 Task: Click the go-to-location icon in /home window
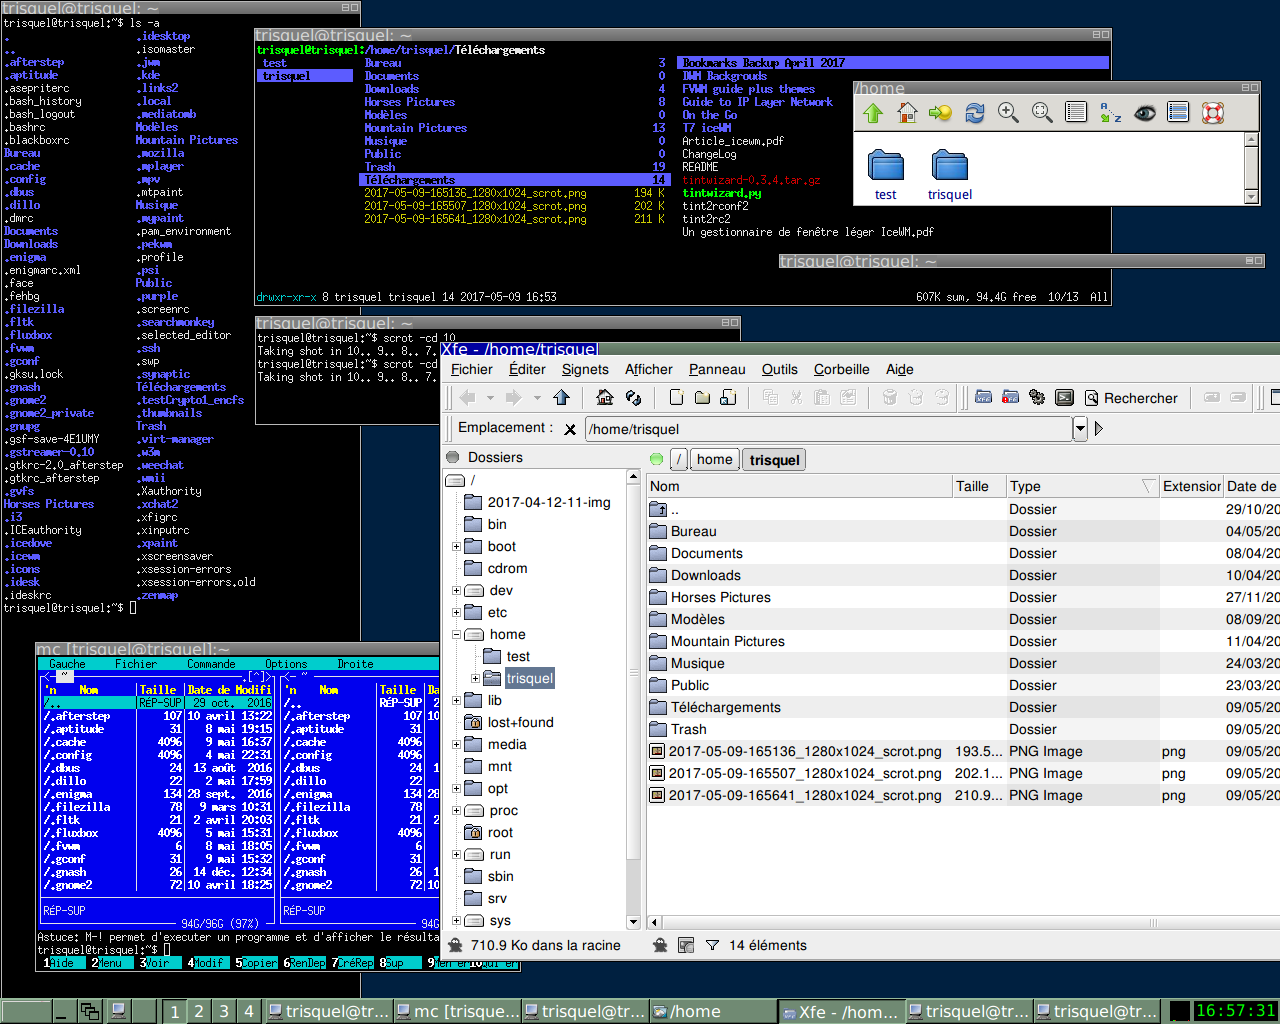(x=940, y=113)
